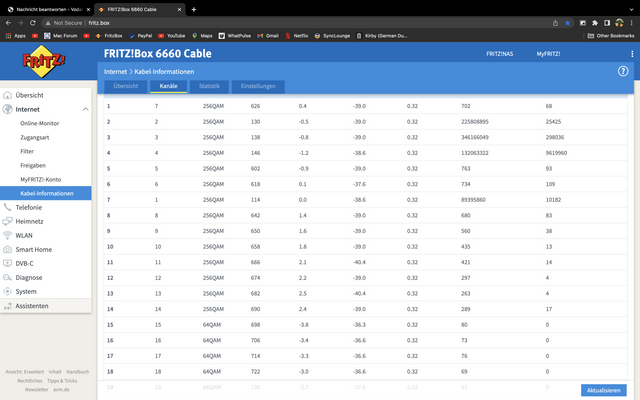The image size is (640, 400).
Task: Click the Aktualisieren button
Action: (603, 390)
